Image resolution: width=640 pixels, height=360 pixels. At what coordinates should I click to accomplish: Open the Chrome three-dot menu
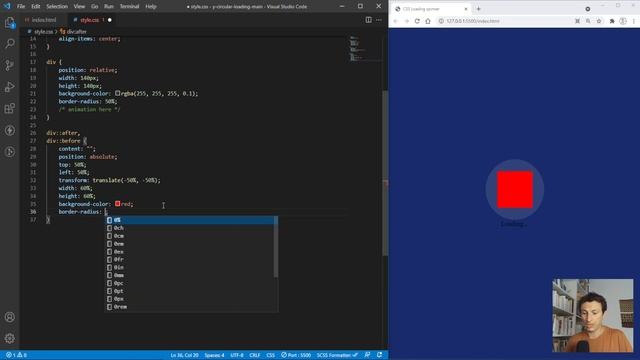coord(634,21)
